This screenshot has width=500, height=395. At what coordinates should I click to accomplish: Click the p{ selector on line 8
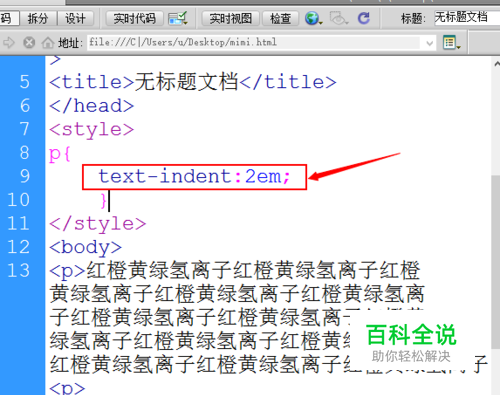coord(60,154)
